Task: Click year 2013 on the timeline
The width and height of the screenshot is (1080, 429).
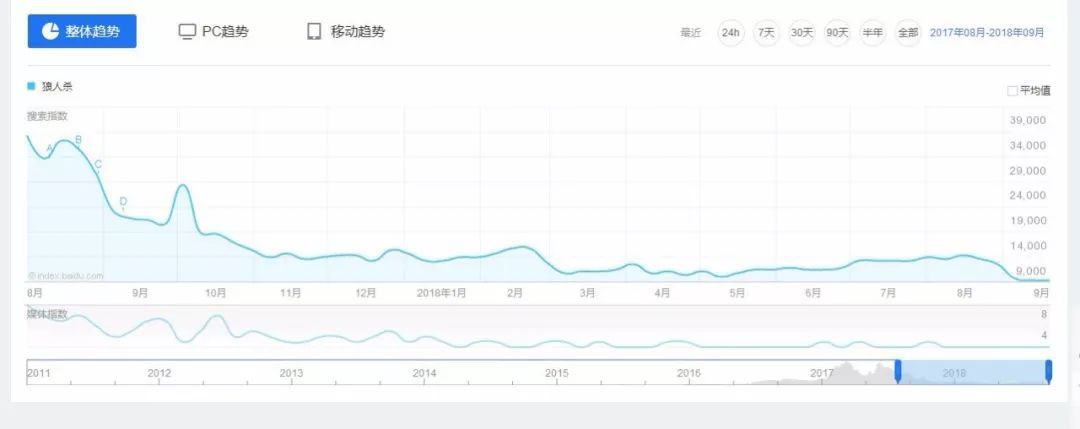Action: [291, 373]
